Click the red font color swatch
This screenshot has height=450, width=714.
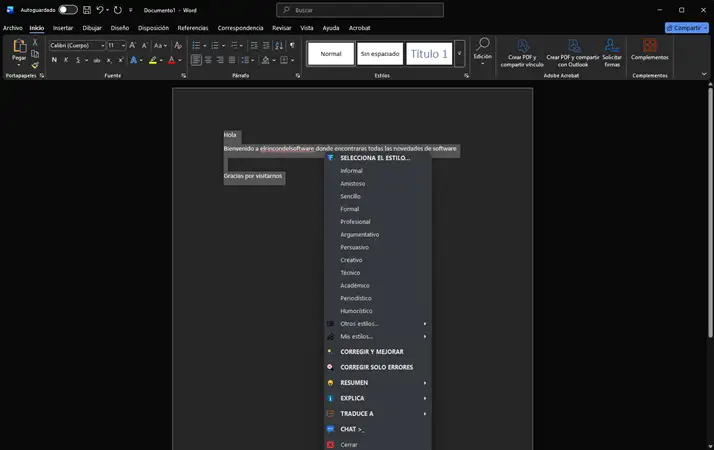pyautogui.click(x=171, y=60)
